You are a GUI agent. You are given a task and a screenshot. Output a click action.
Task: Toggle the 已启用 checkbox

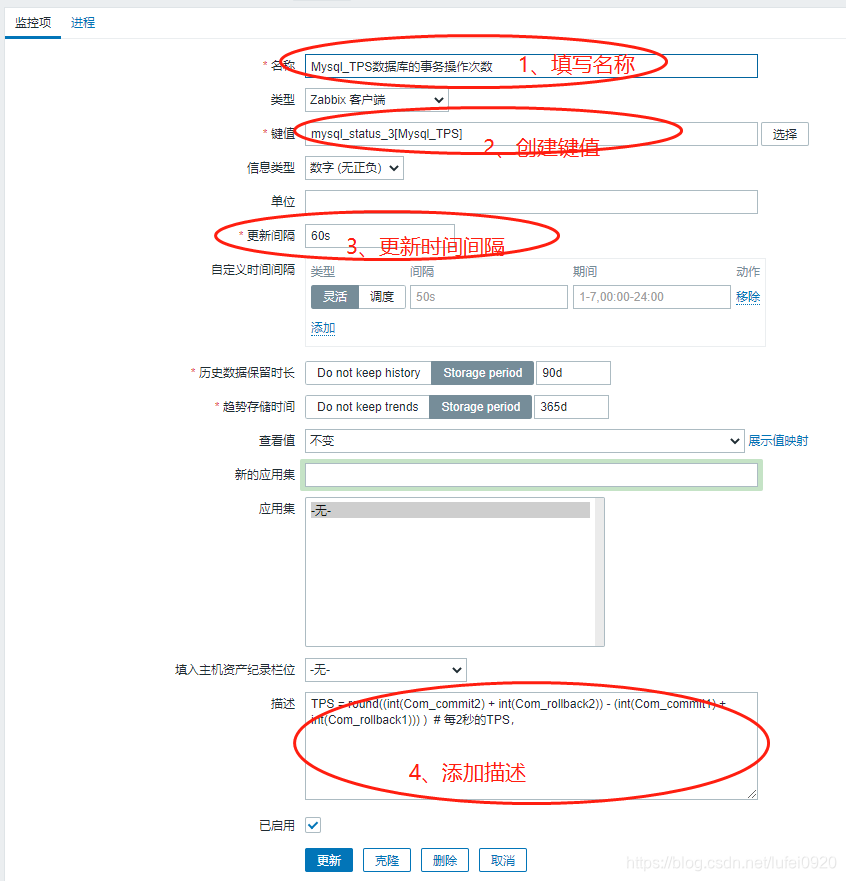click(x=313, y=825)
